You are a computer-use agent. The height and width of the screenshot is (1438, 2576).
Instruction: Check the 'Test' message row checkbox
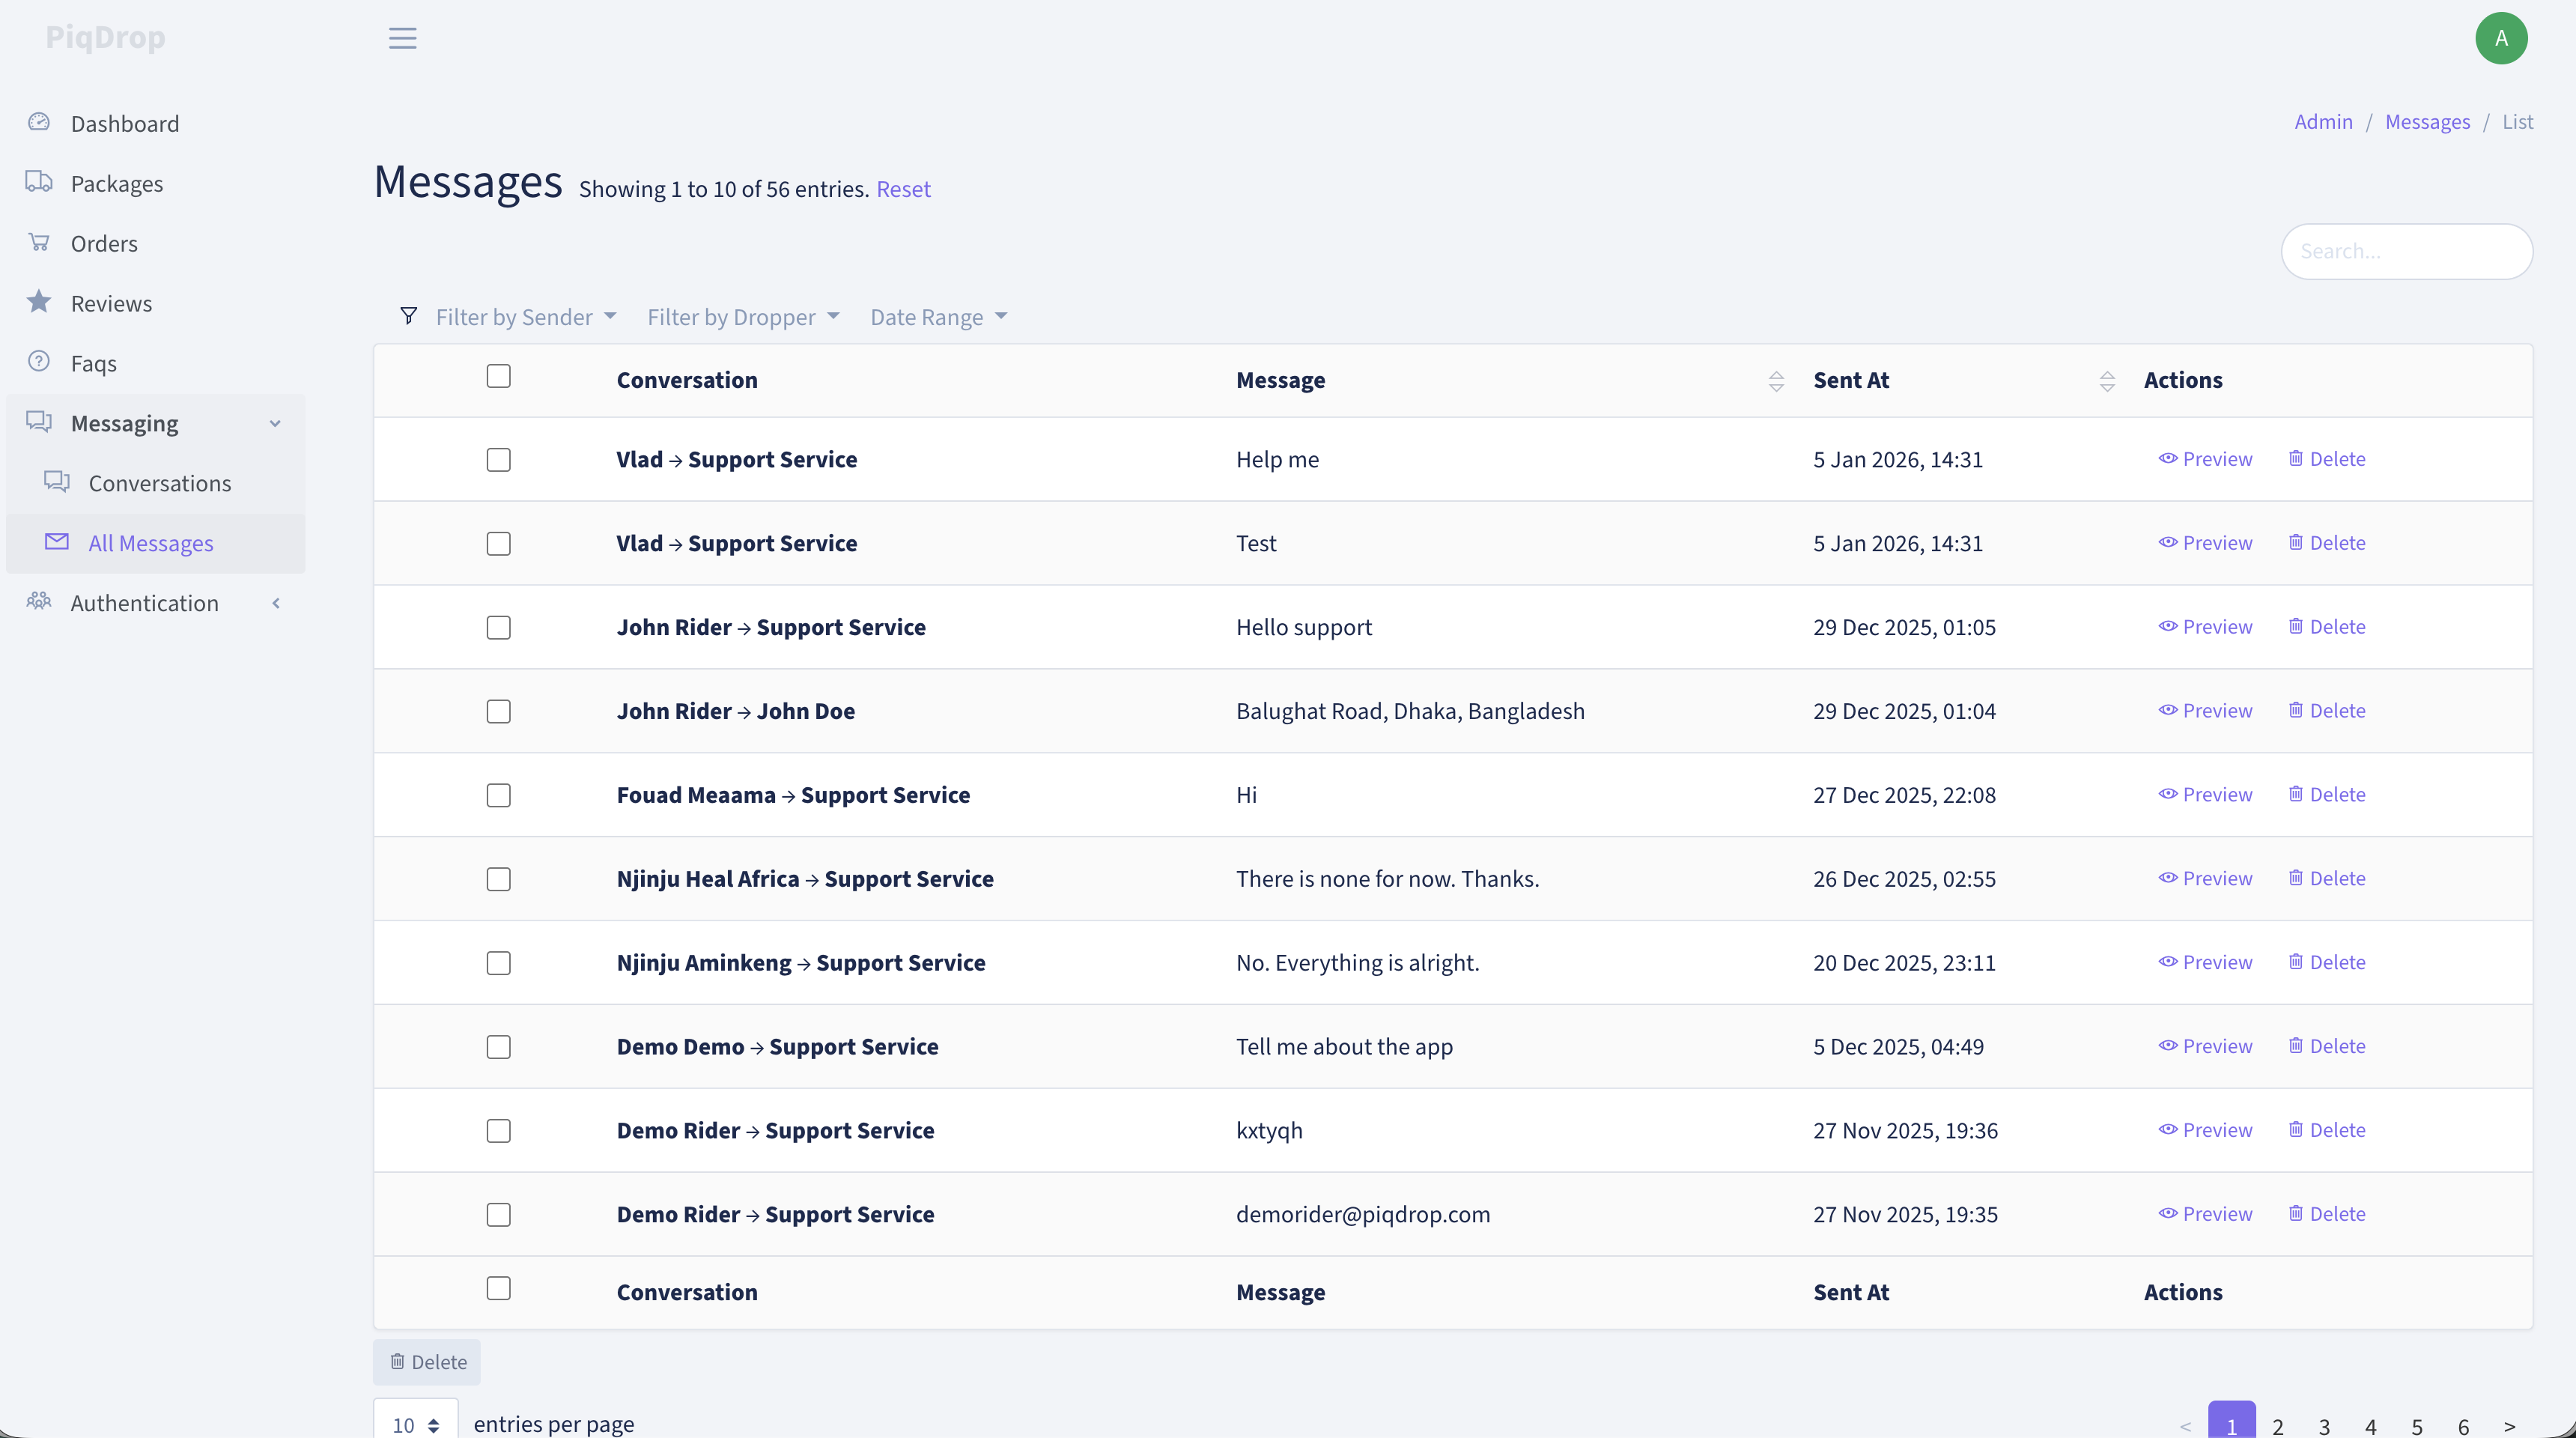point(498,544)
